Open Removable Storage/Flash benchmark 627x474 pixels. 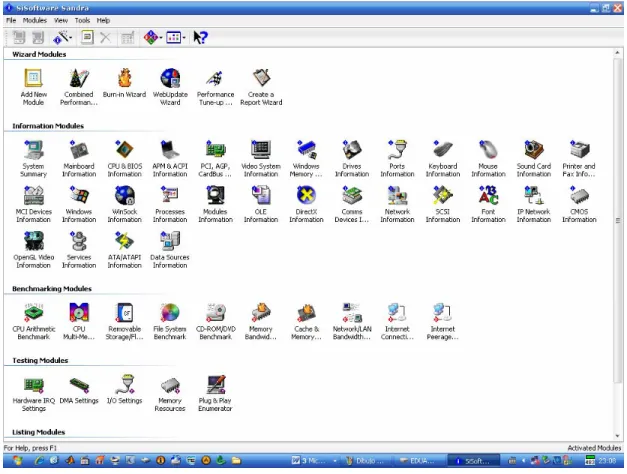(x=124, y=321)
